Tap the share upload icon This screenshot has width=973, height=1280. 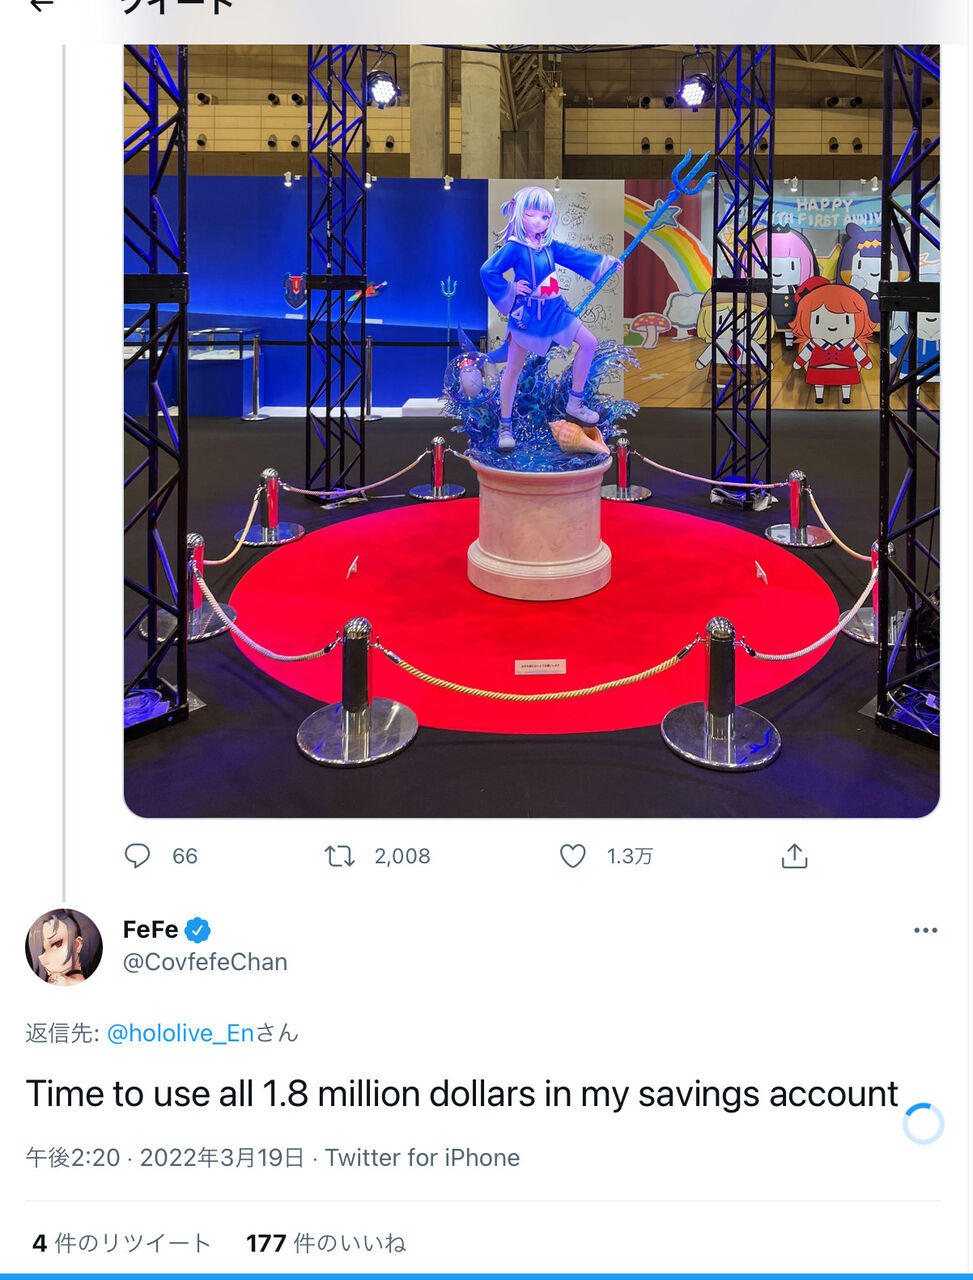pyautogui.click(x=794, y=856)
